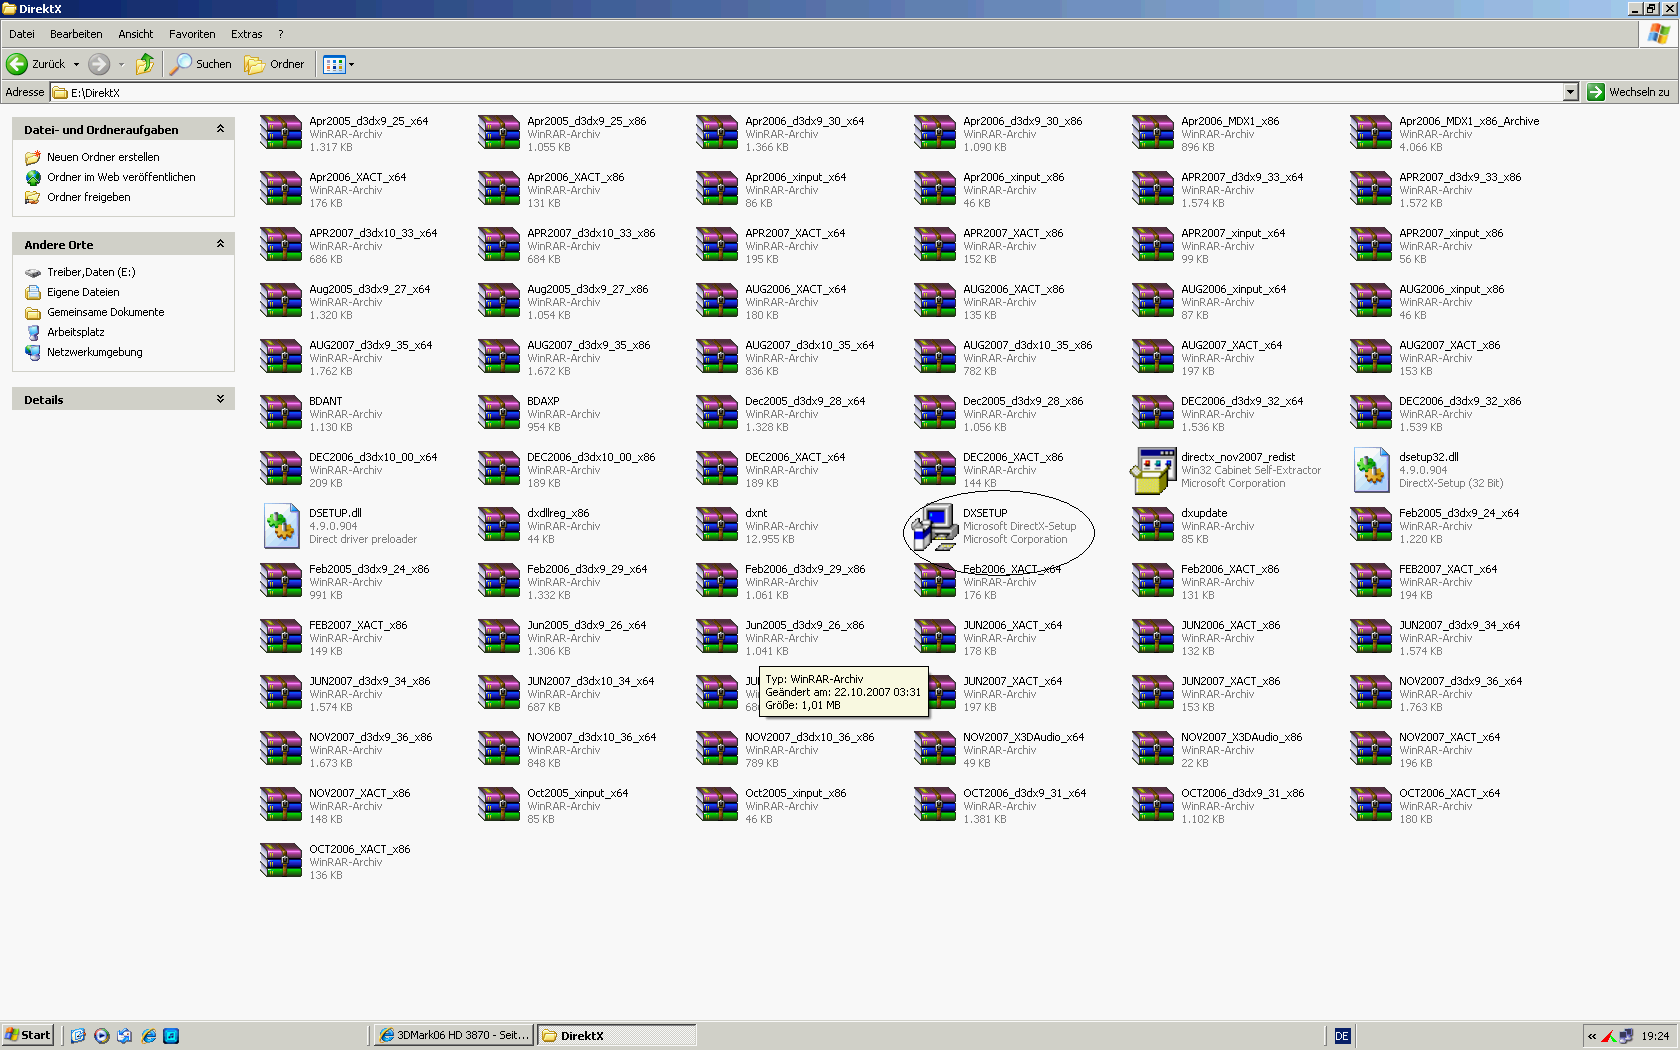This screenshot has height=1050, width=1680.
Task: Click the address field E:\DirektX
Action: tap(807, 92)
